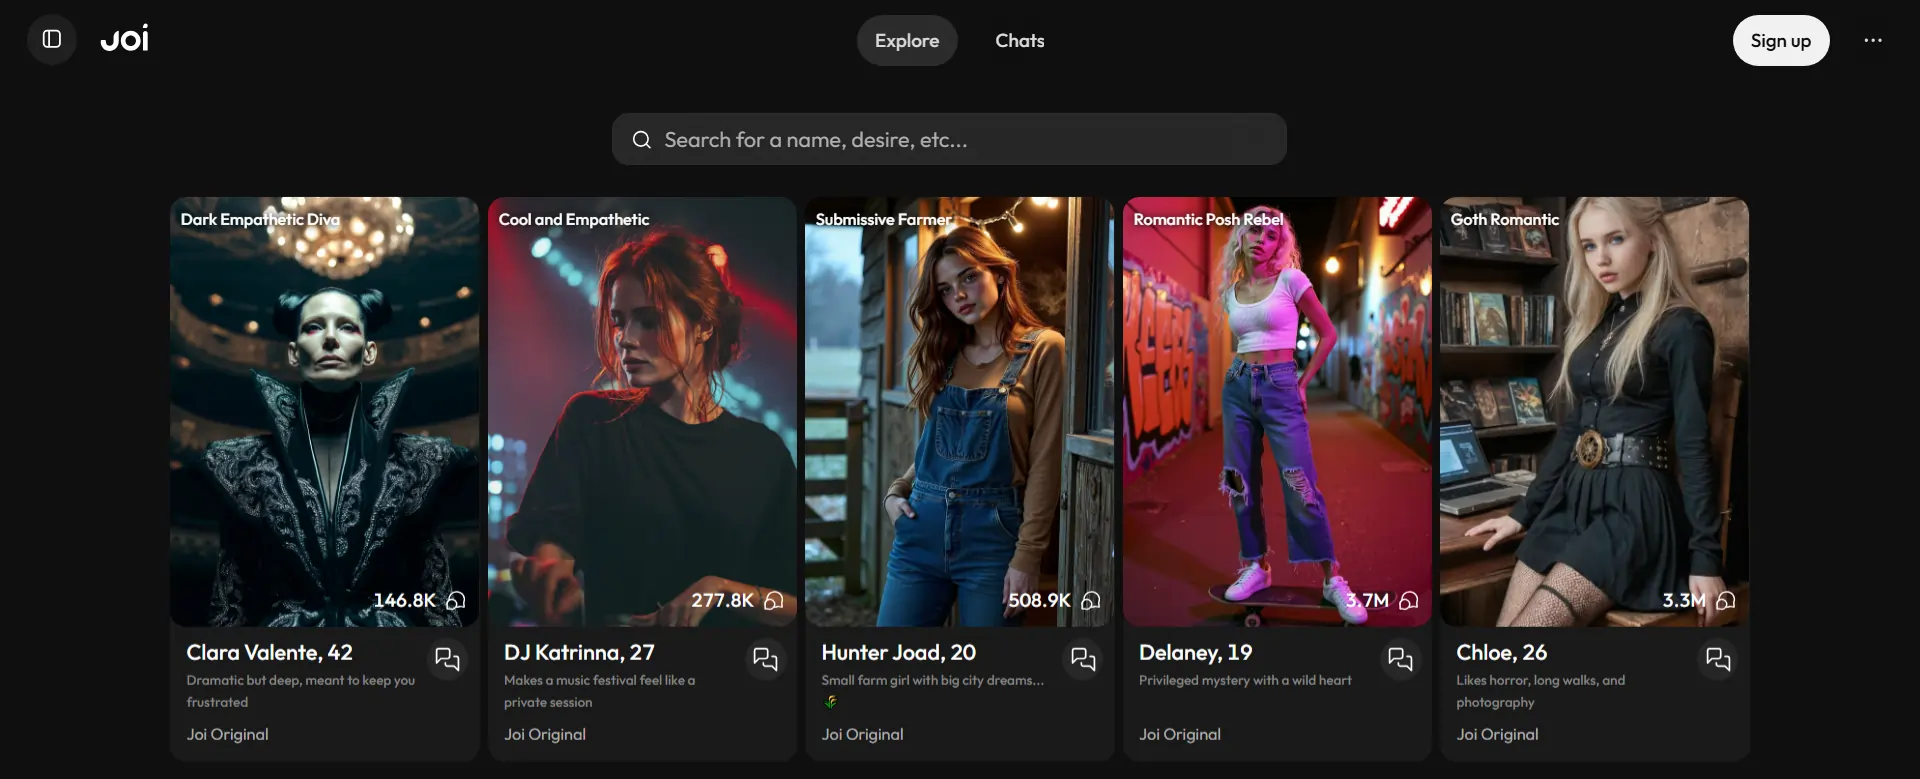The width and height of the screenshot is (1920, 779).
Task: Focus the name or desire search field
Action: (x=960, y=140)
